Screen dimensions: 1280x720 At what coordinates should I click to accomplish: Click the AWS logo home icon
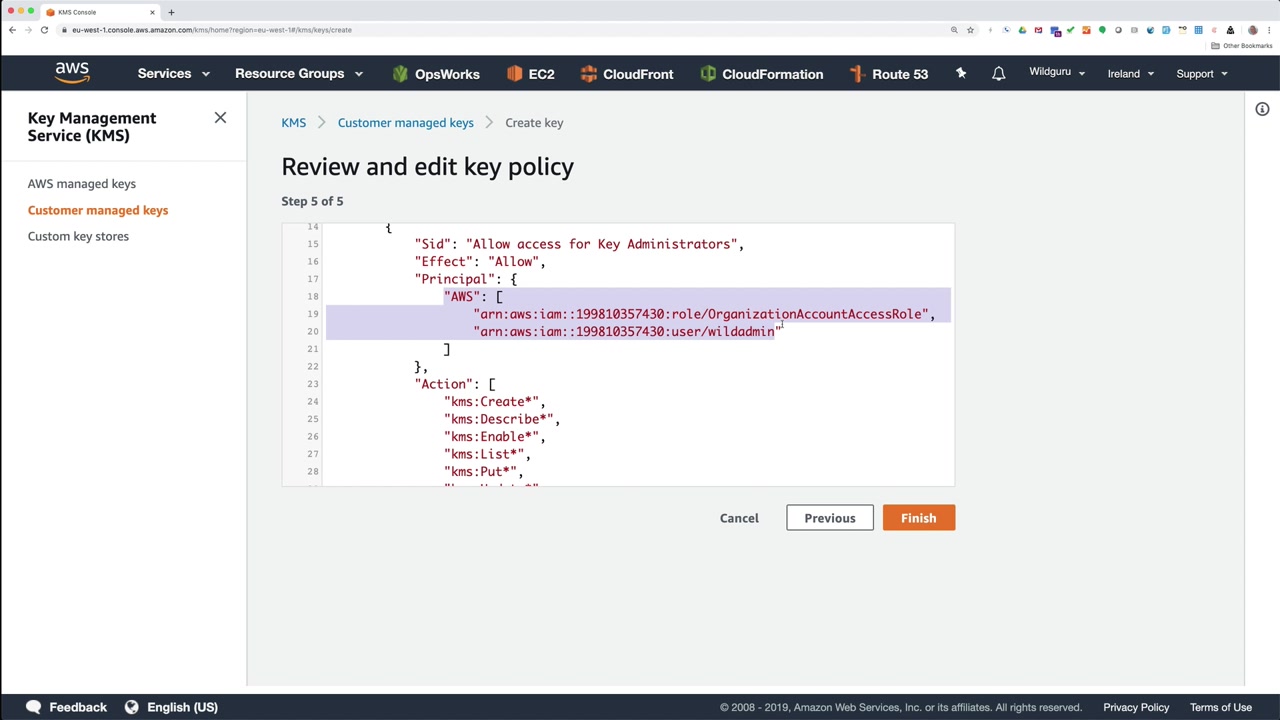coord(72,73)
